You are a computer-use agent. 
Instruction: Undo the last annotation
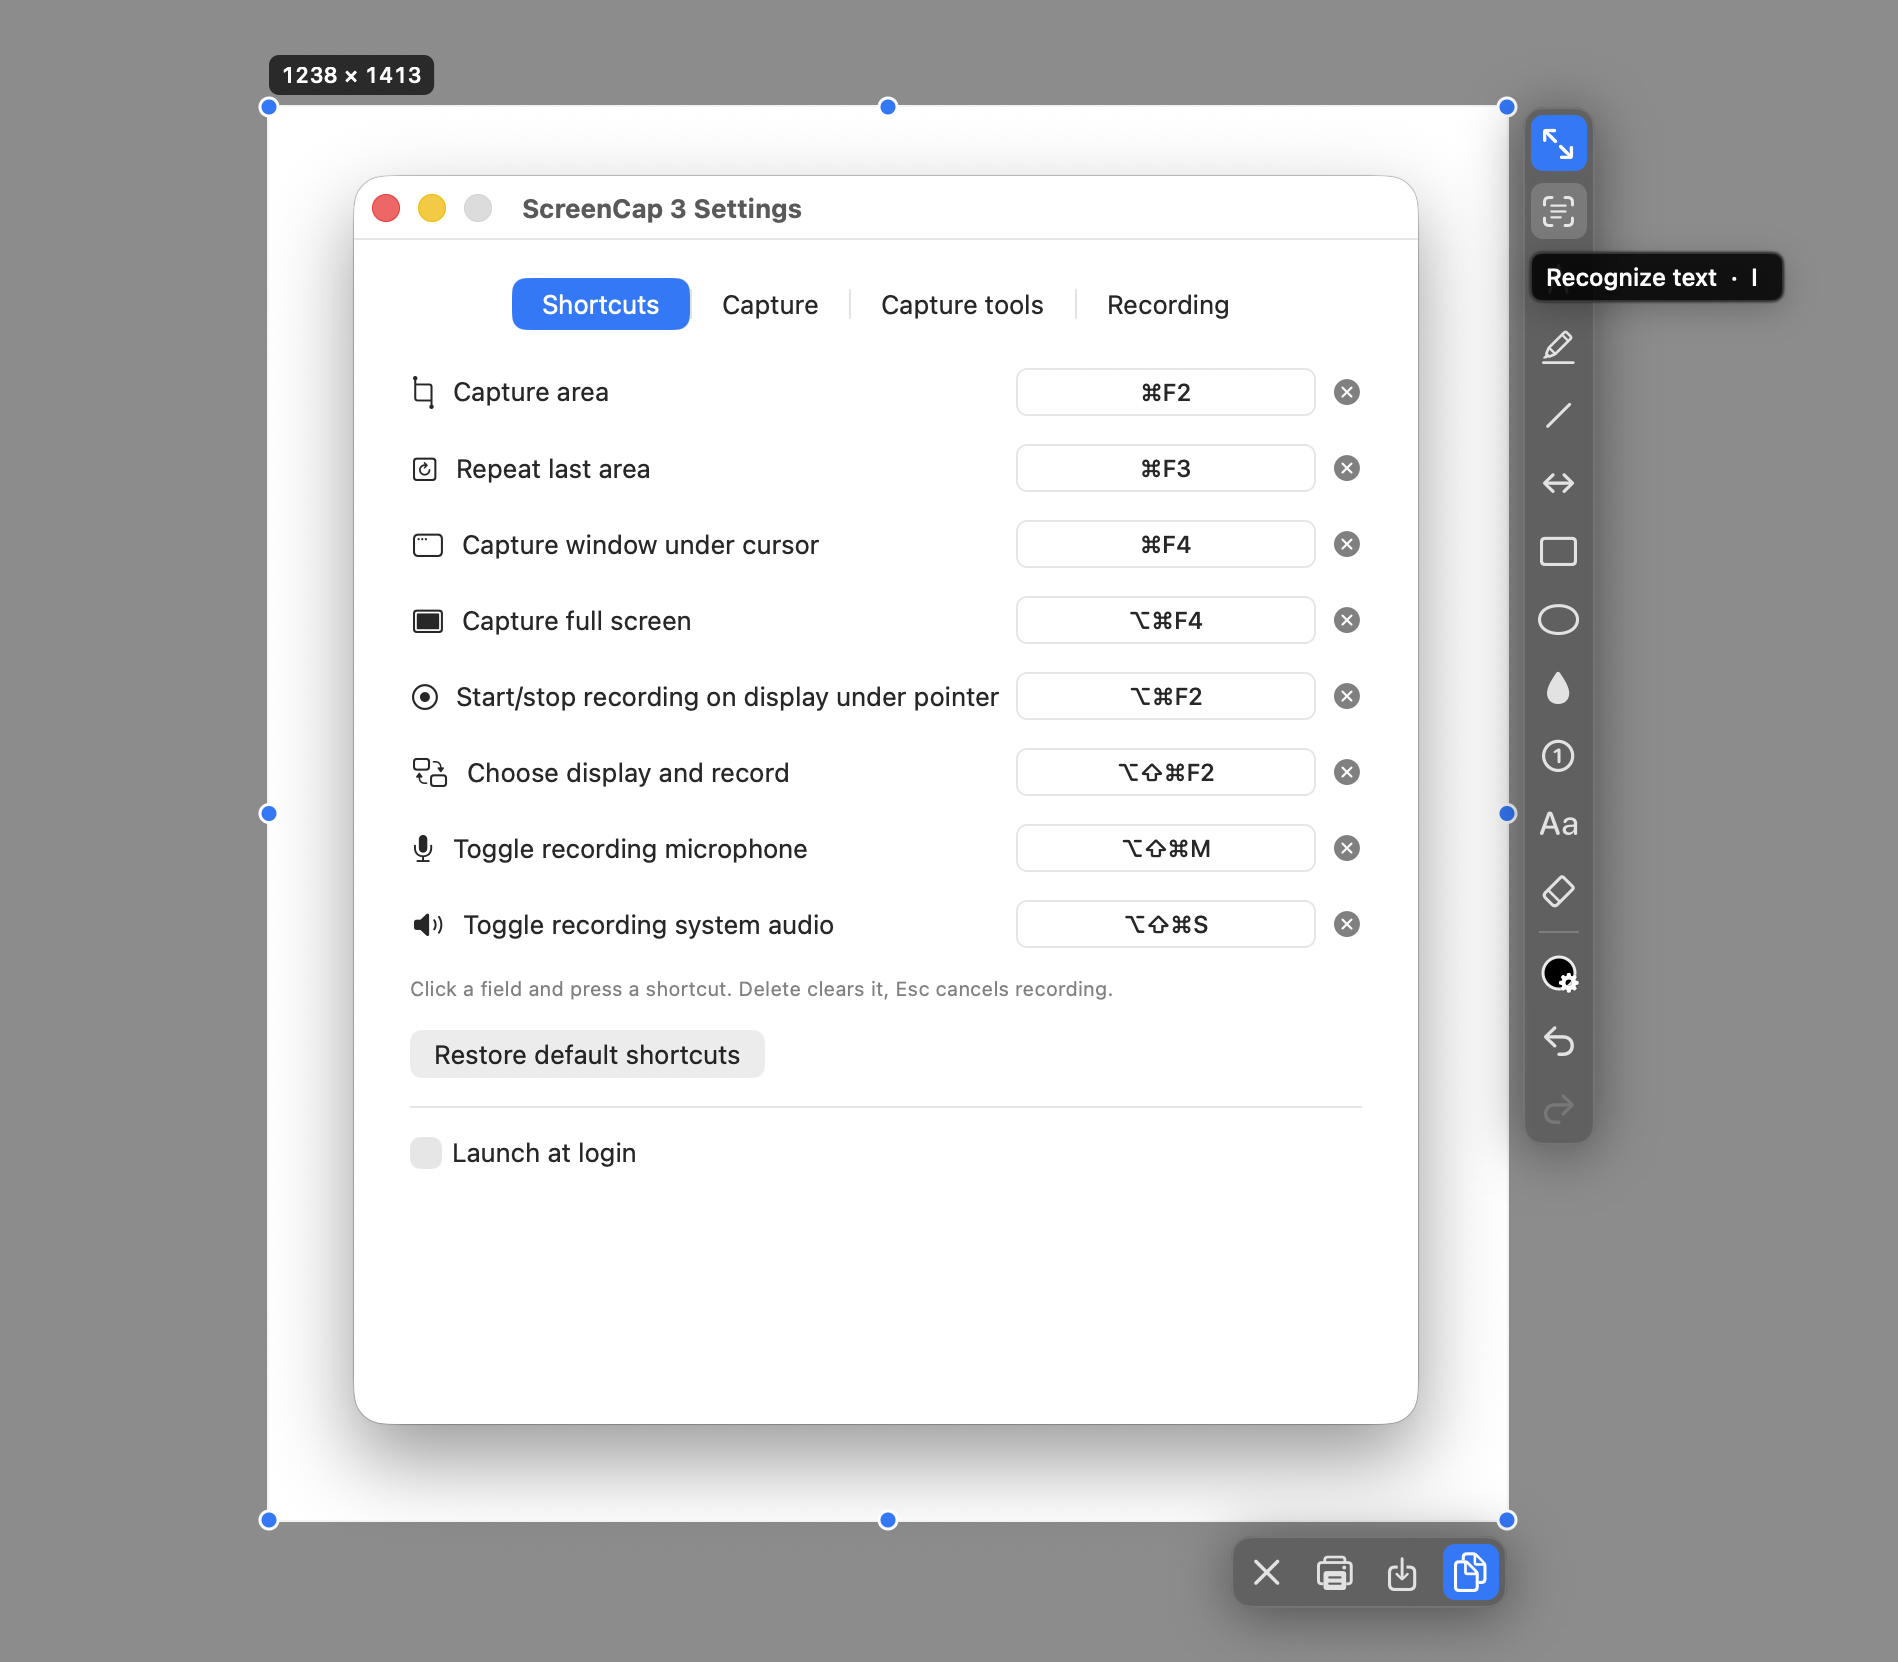click(1558, 1041)
